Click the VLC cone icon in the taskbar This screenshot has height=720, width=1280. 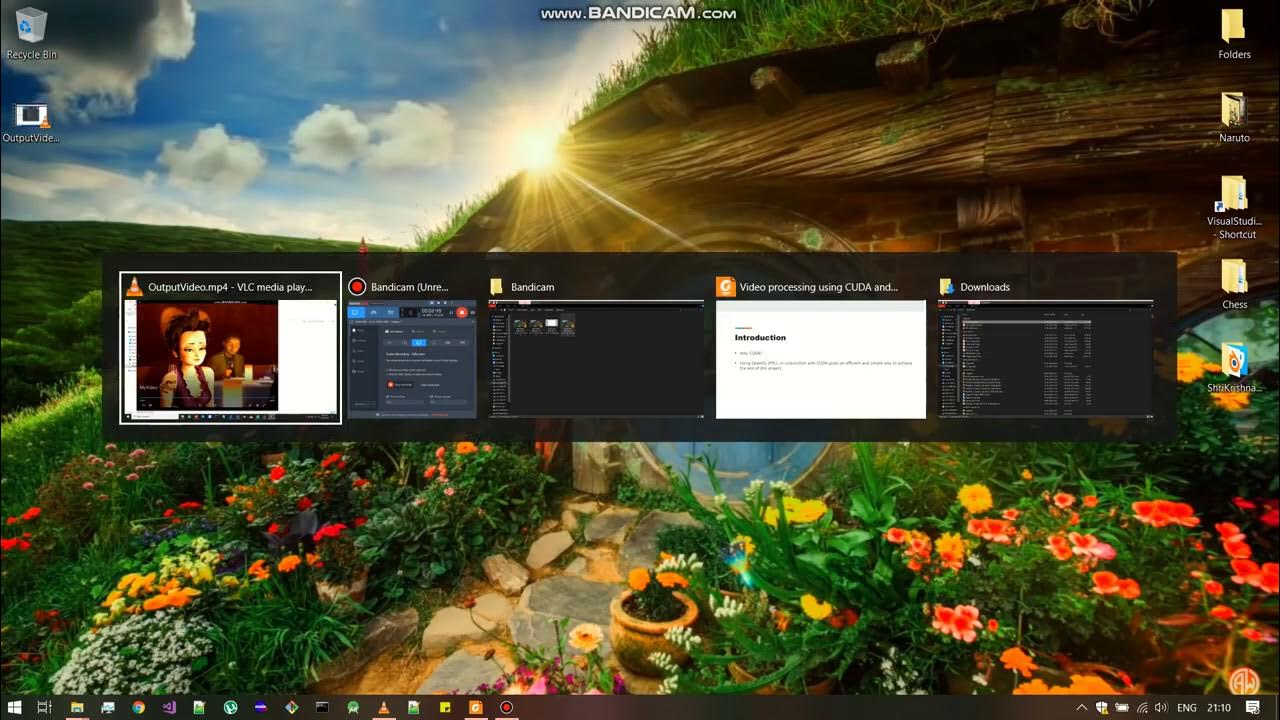pyautogui.click(x=383, y=707)
